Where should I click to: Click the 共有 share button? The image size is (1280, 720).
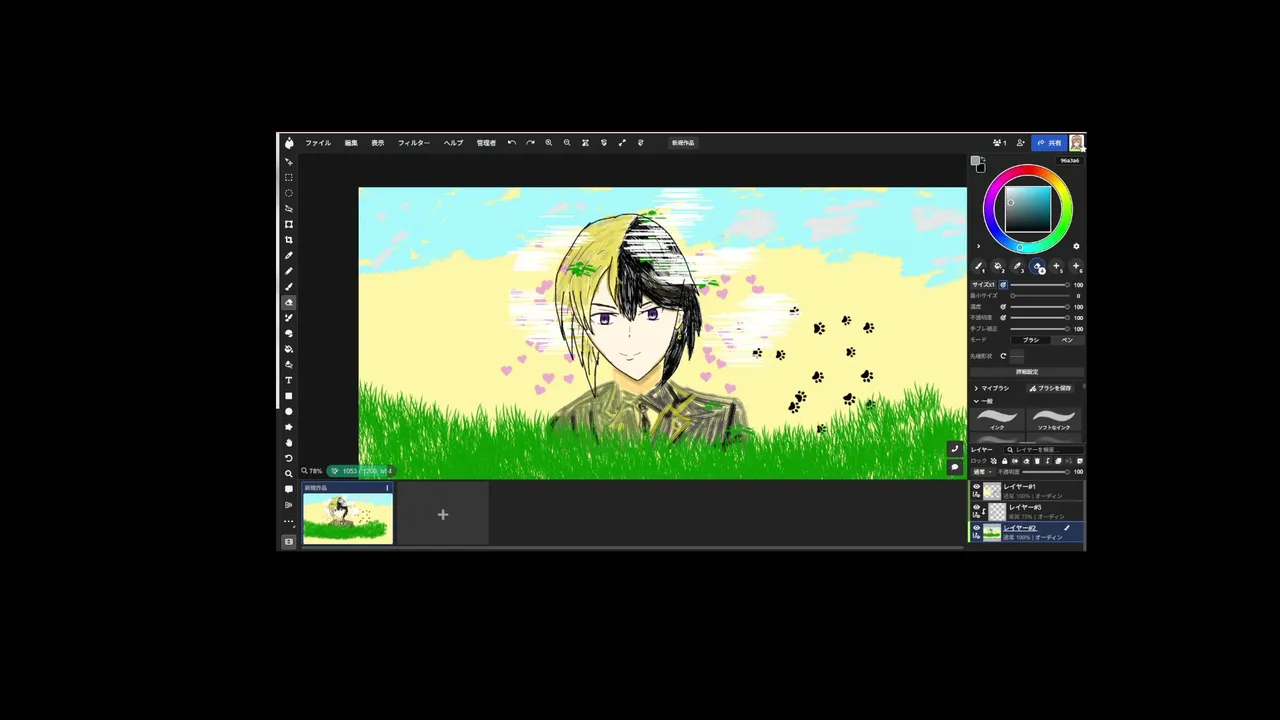pyautogui.click(x=1049, y=142)
